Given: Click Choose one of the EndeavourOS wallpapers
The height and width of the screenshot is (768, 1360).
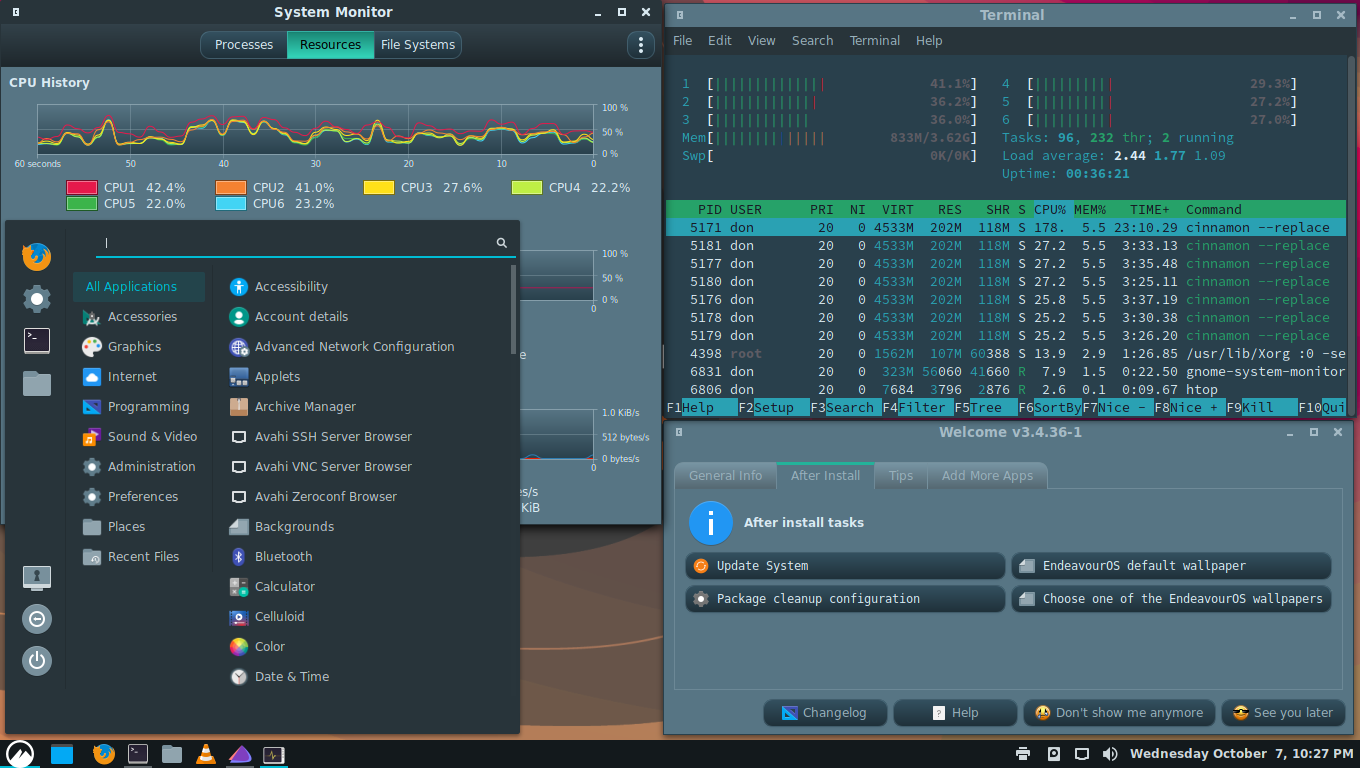Looking at the screenshot, I should 1171,599.
